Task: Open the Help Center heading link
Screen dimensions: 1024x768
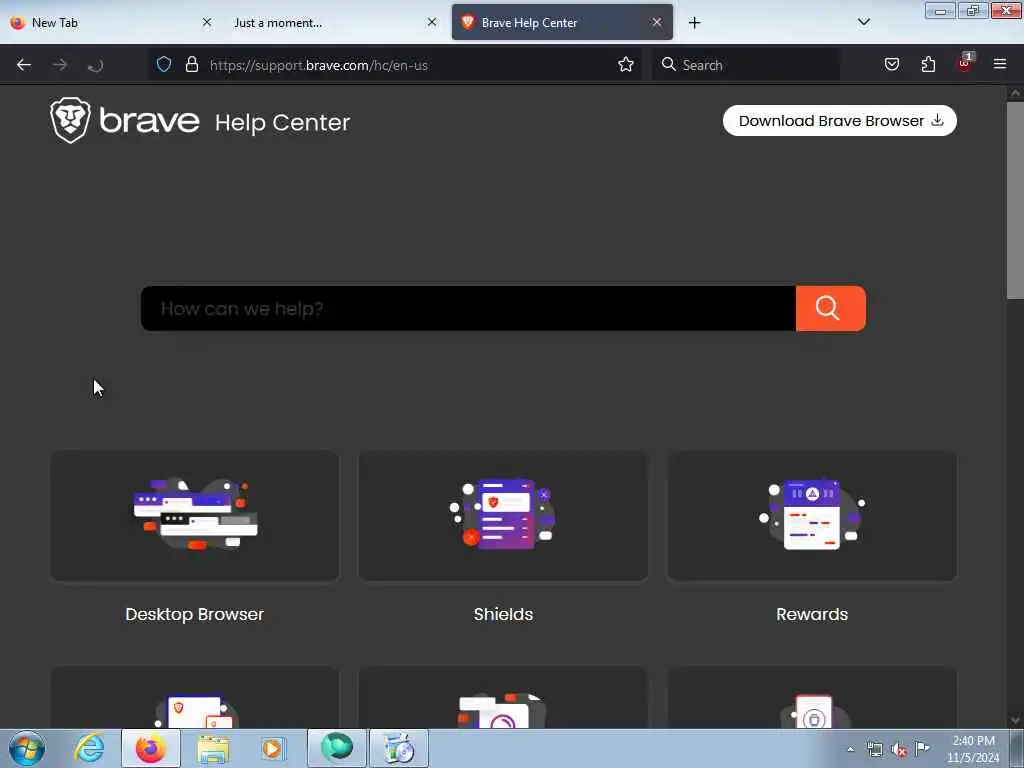Action: click(282, 122)
